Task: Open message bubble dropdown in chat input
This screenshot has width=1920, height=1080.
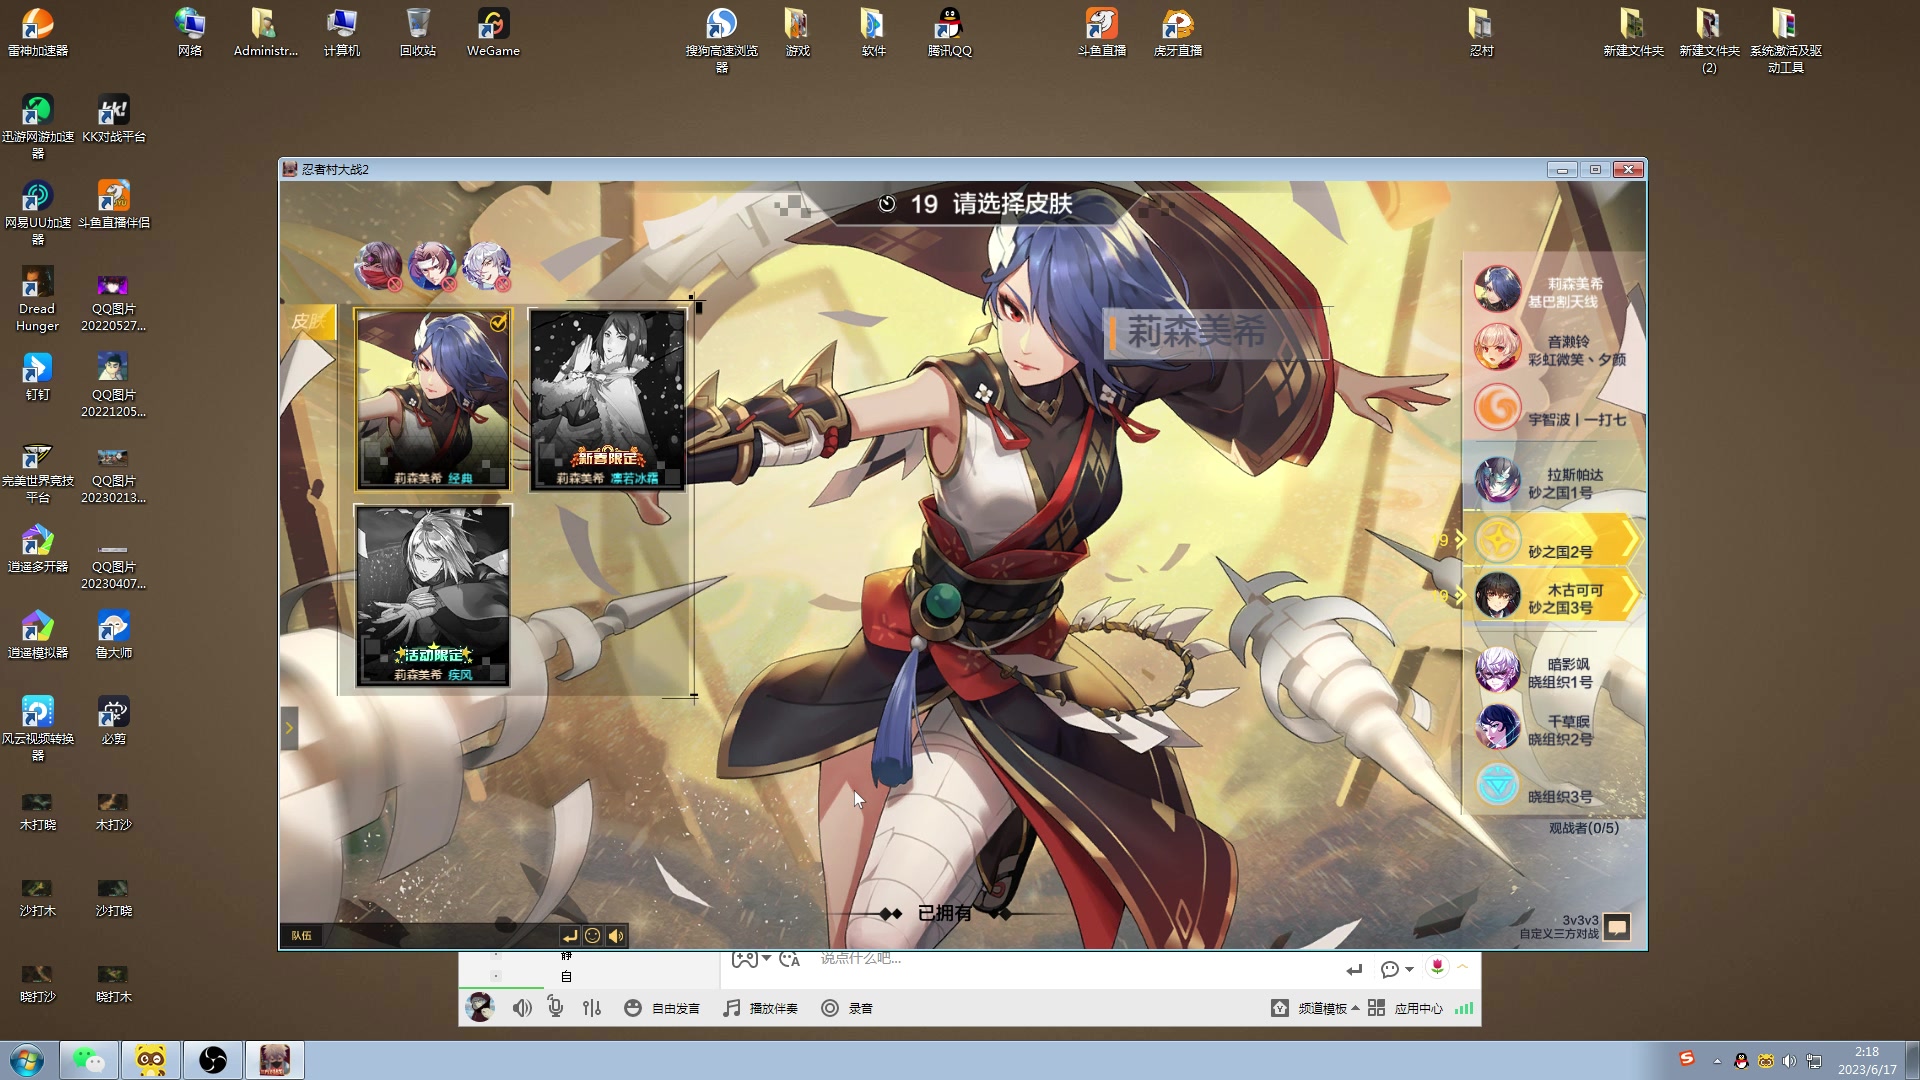Action: tap(1396, 969)
